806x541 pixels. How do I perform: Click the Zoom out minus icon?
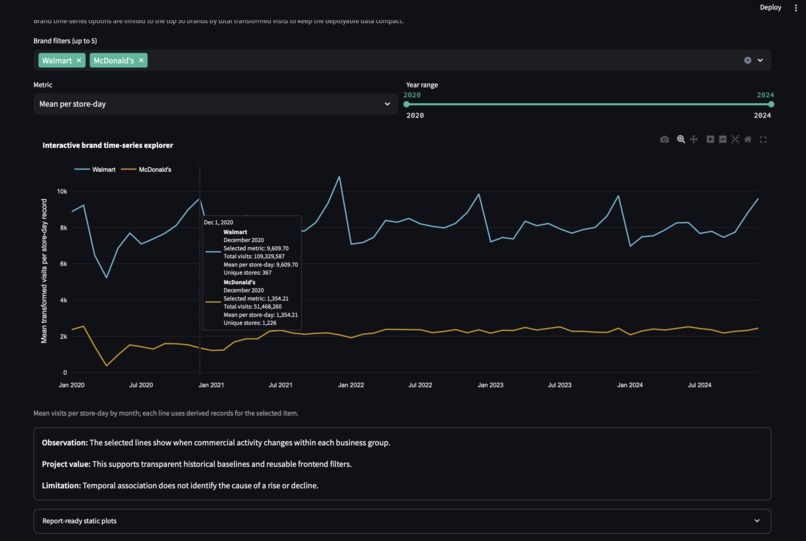[x=723, y=139]
